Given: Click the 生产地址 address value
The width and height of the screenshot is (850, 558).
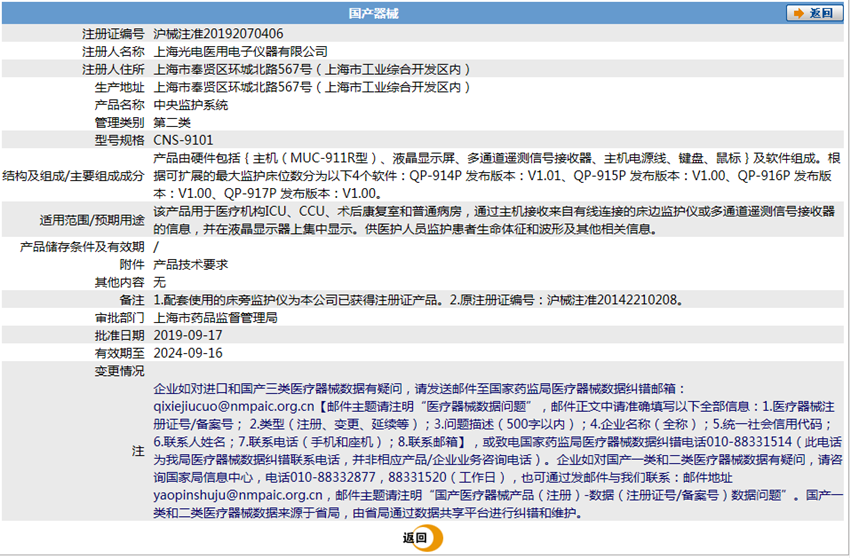Looking at the screenshot, I should [312, 87].
